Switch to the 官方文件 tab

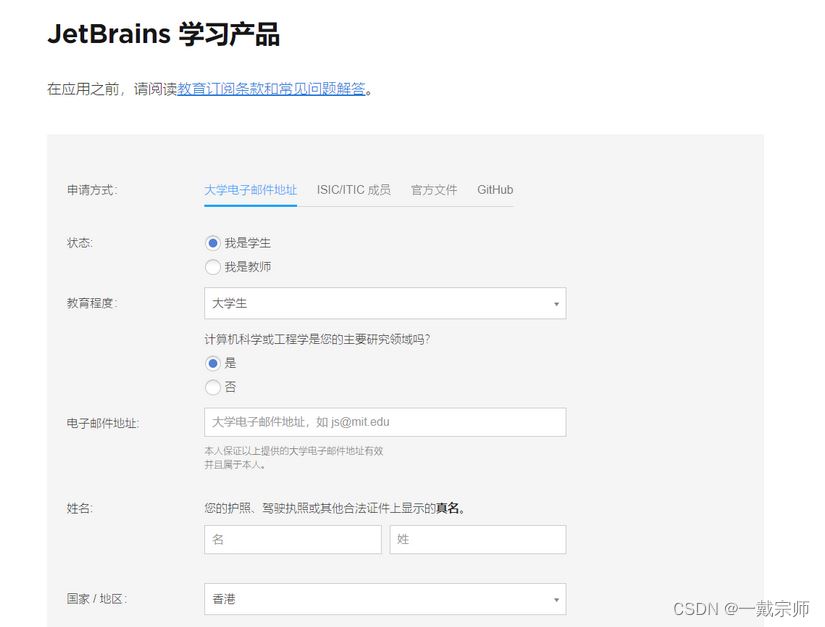[x=434, y=190]
